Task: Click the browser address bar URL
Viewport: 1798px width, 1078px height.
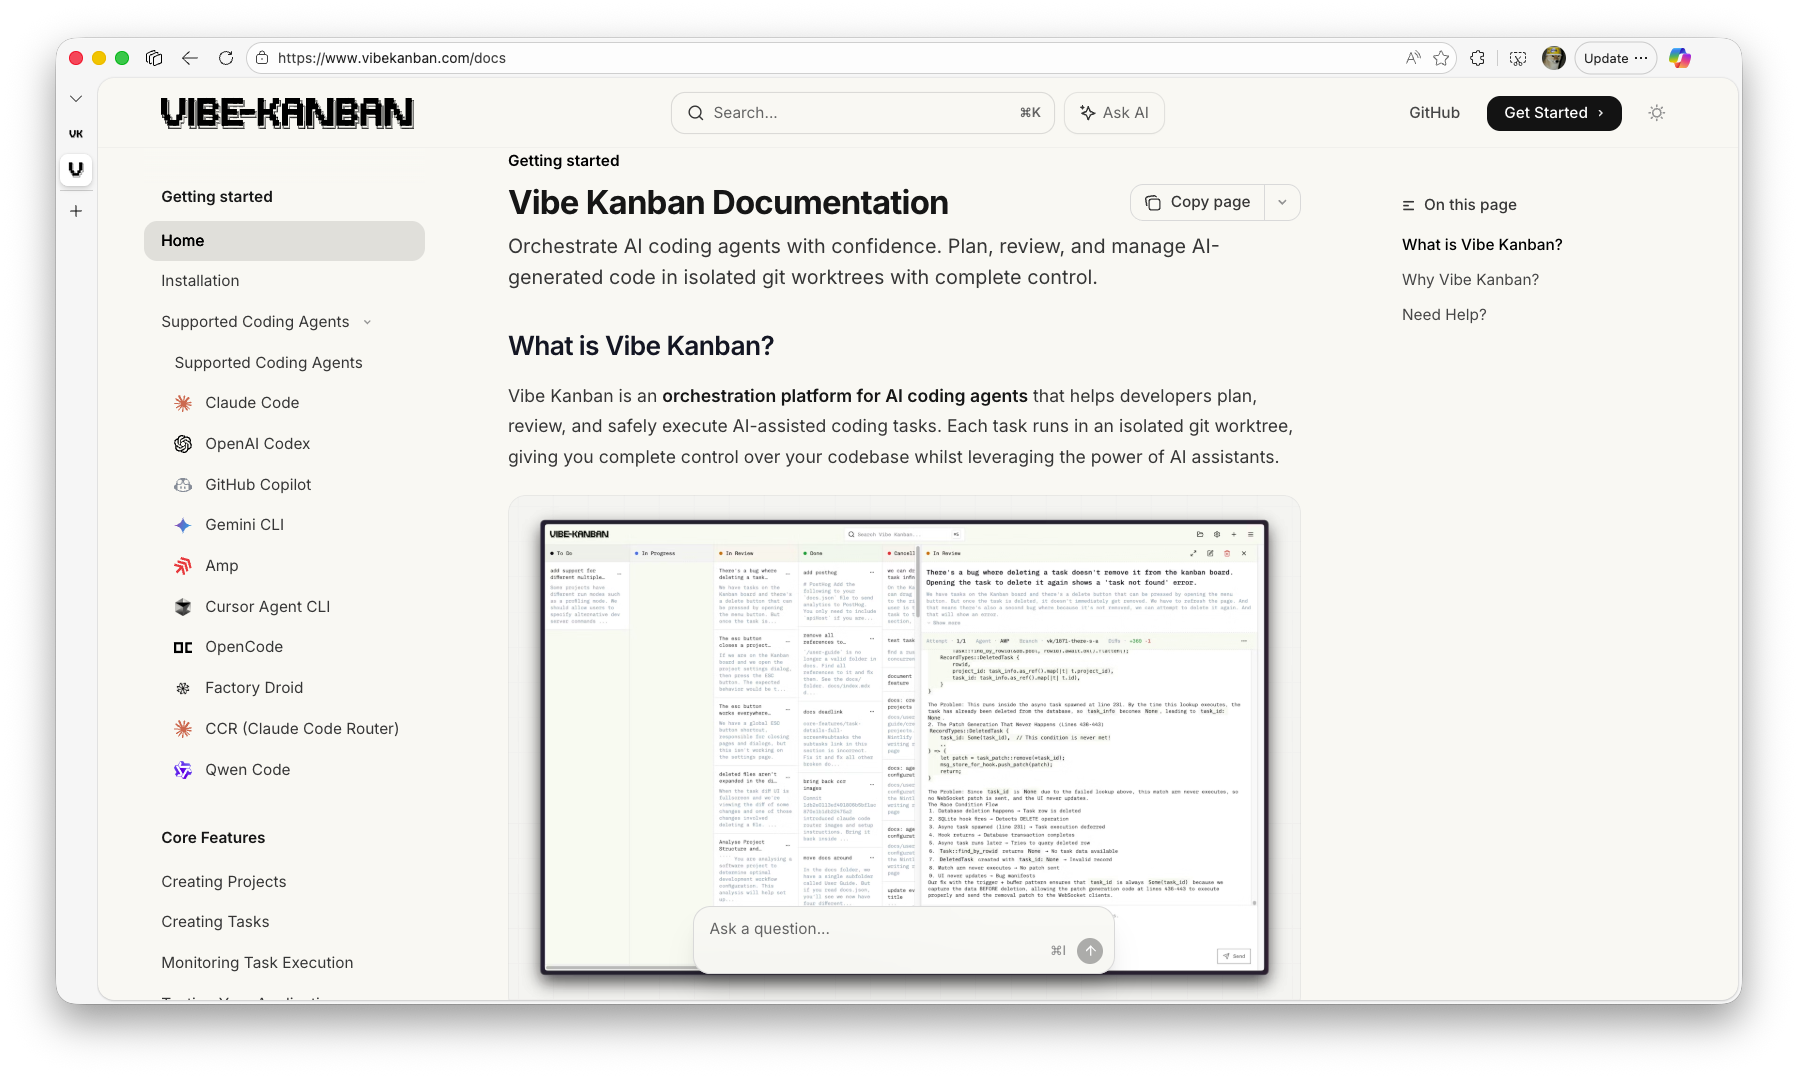Action: pos(391,58)
